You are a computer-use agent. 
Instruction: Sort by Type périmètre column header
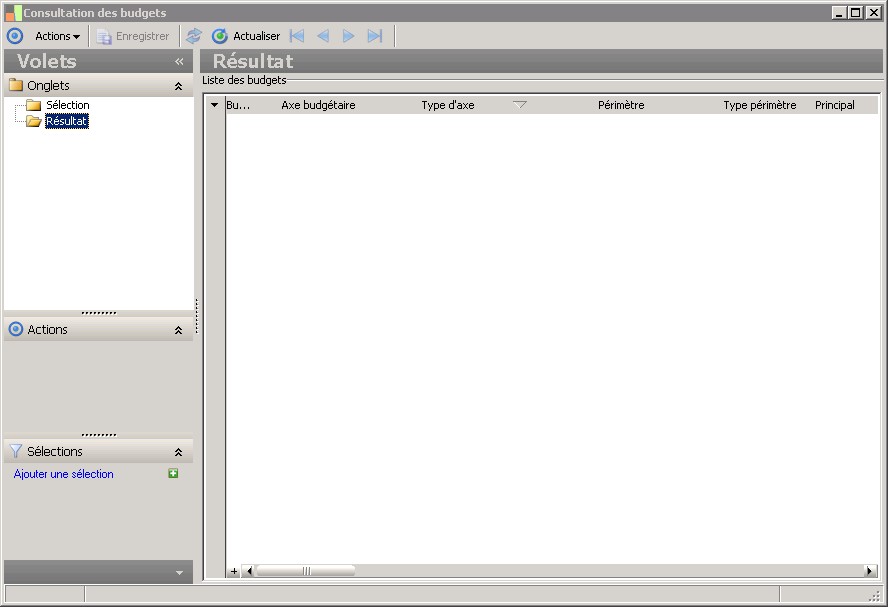click(759, 105)
